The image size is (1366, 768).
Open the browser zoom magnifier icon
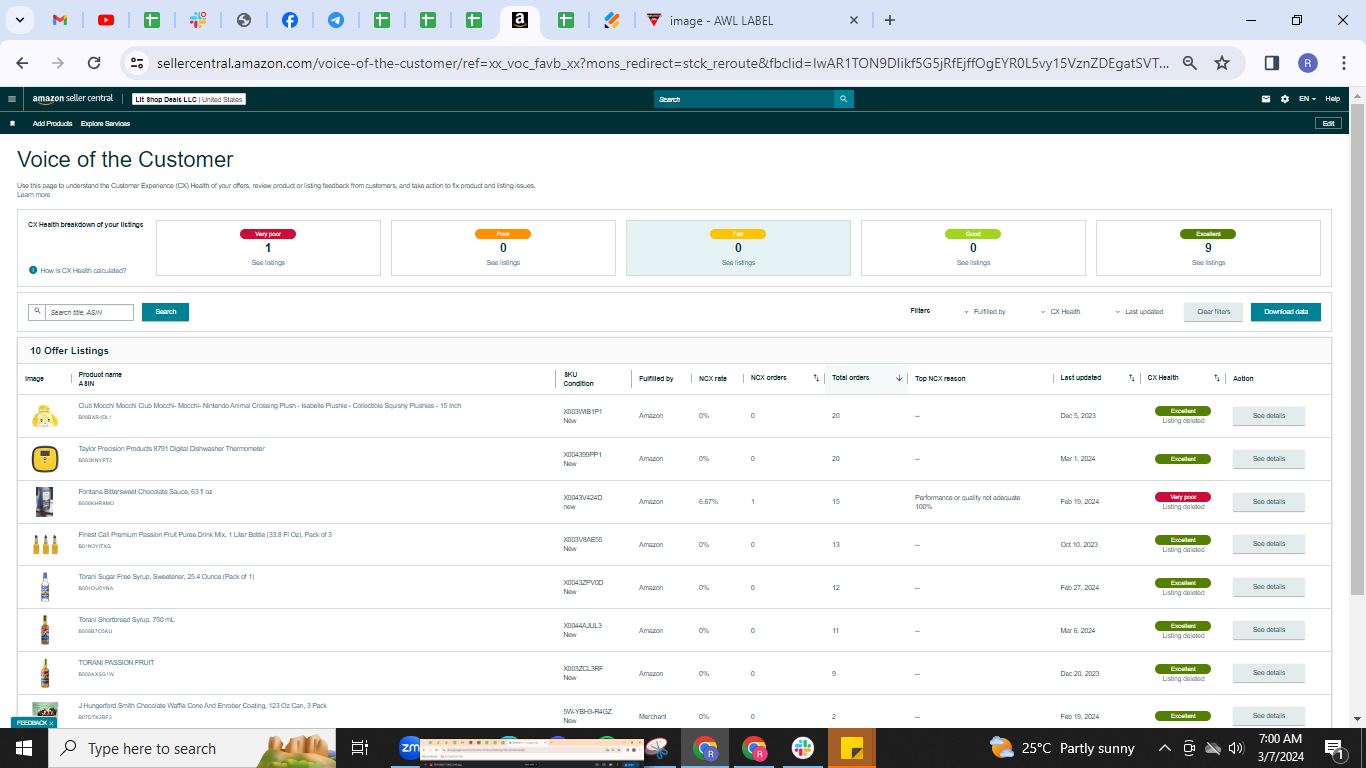pyautogui.click(x=1190, y=62)
